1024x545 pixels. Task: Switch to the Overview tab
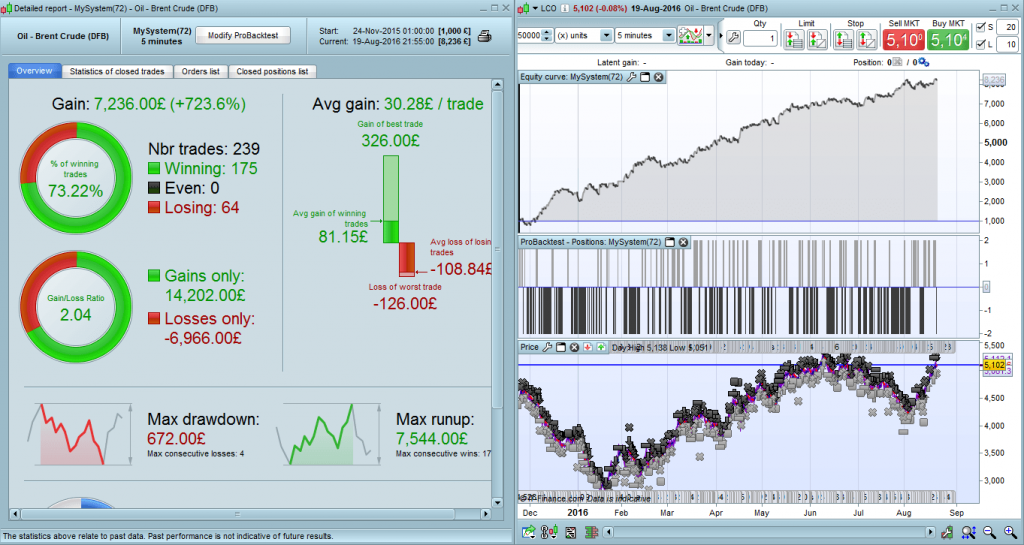(x=35, y=71)
